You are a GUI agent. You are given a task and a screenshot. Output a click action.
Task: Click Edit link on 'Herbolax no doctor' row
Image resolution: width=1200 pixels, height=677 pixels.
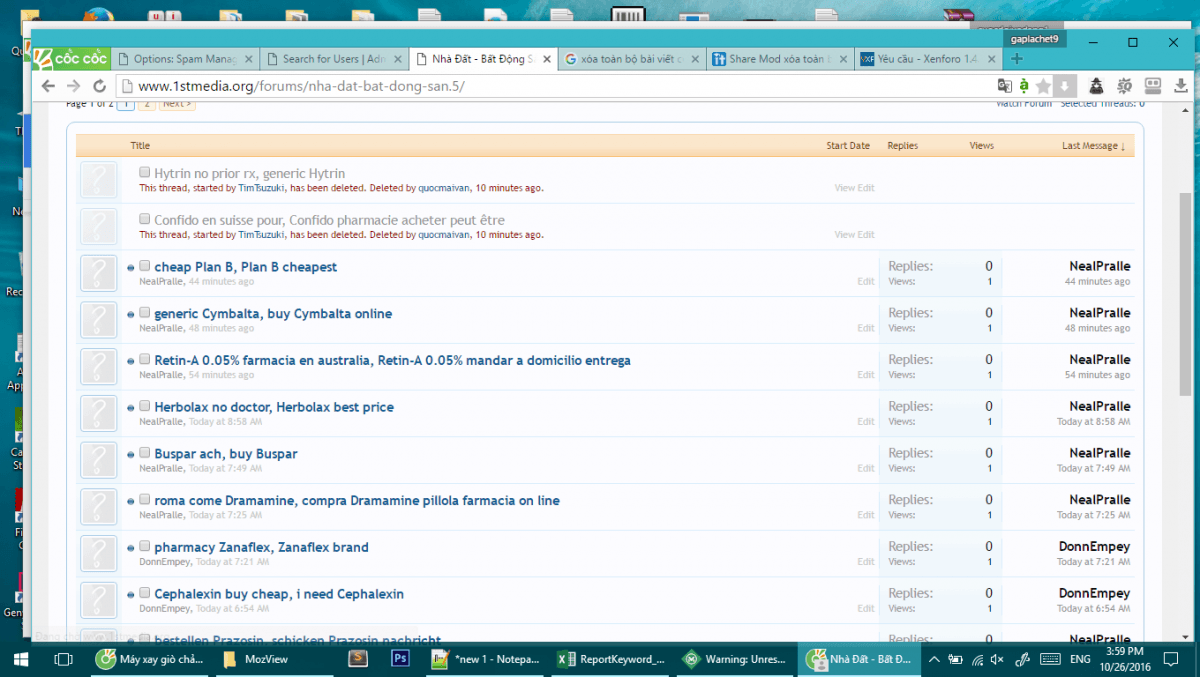[x=866, y=422]
